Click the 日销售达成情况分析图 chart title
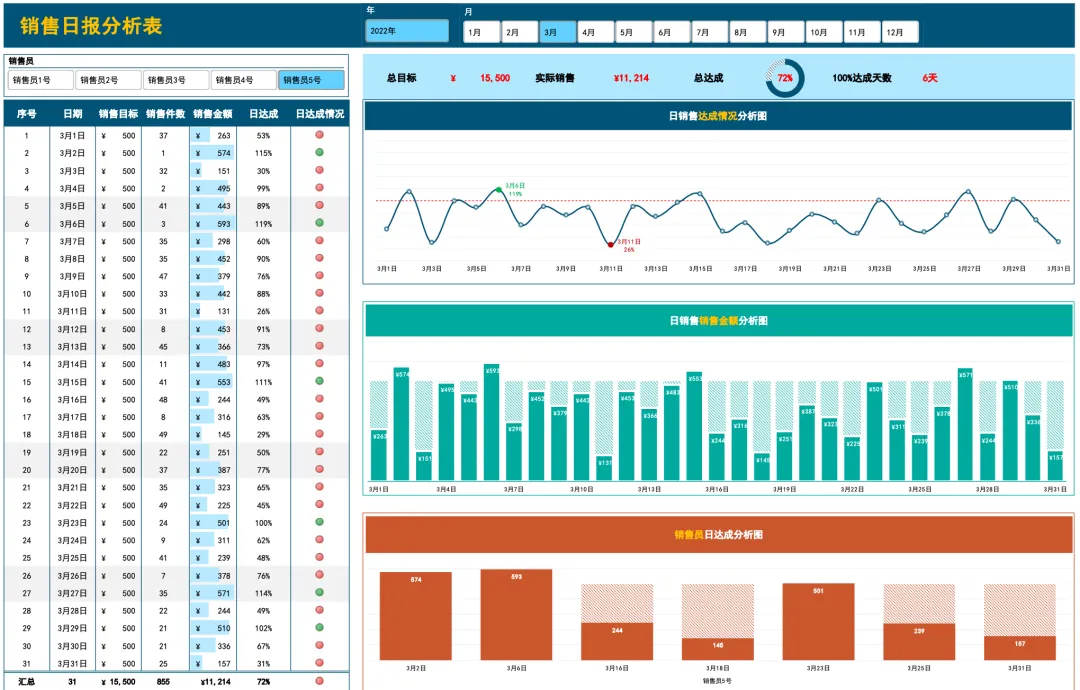The height and width of the screenshot is (690, 1080). [x=718, y=116]
